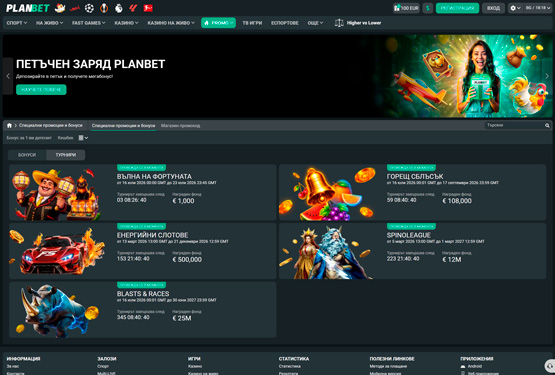Screen dimensions: 555x375
Task: Click the green banner learn-more button
Action: (x=41, y=90)
